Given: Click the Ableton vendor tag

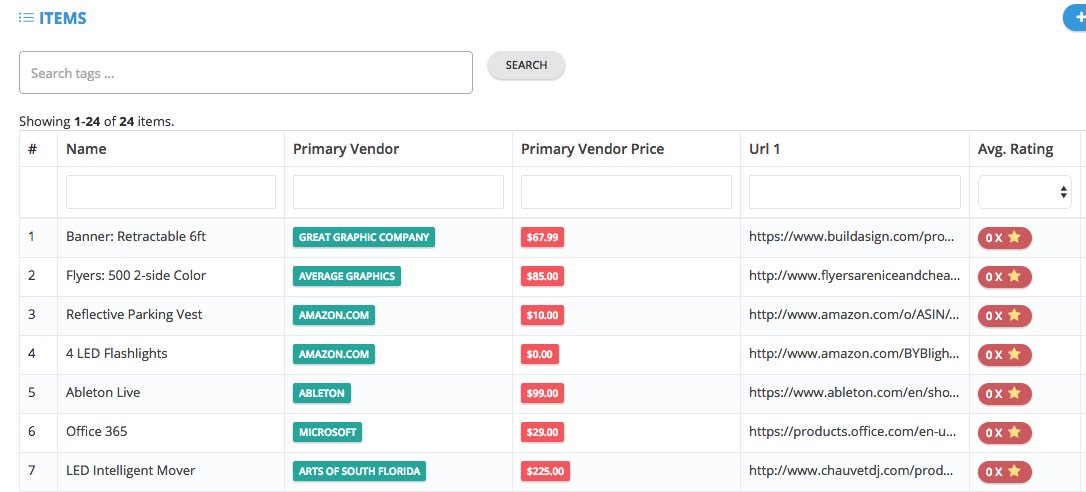Looking at the screenshot, I should pos(322,393).
